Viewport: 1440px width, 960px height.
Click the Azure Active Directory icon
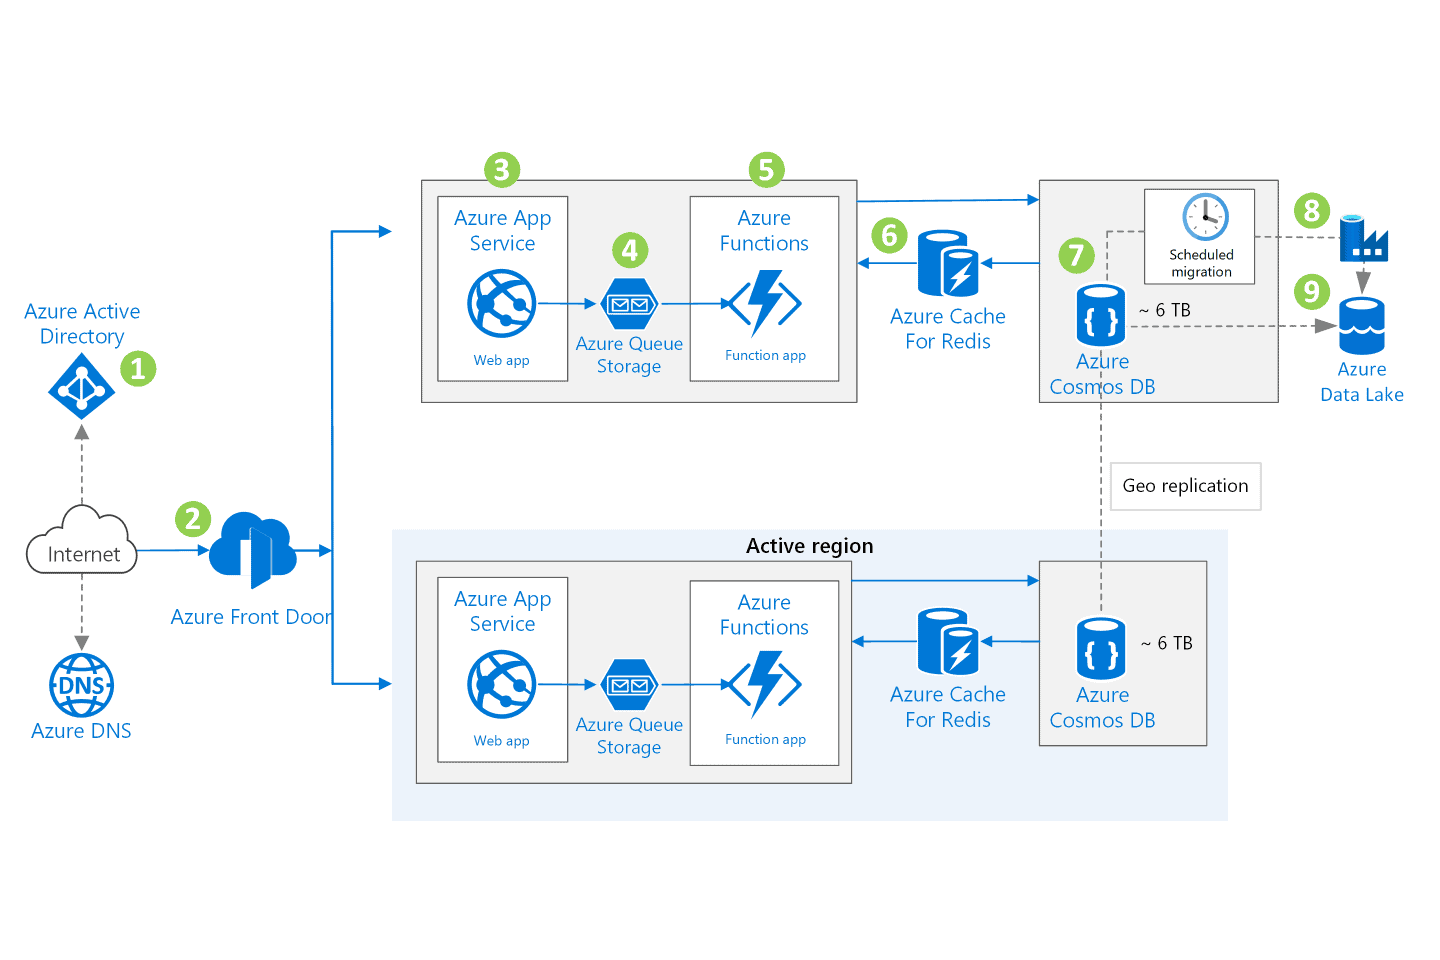[x=82, y=387]
